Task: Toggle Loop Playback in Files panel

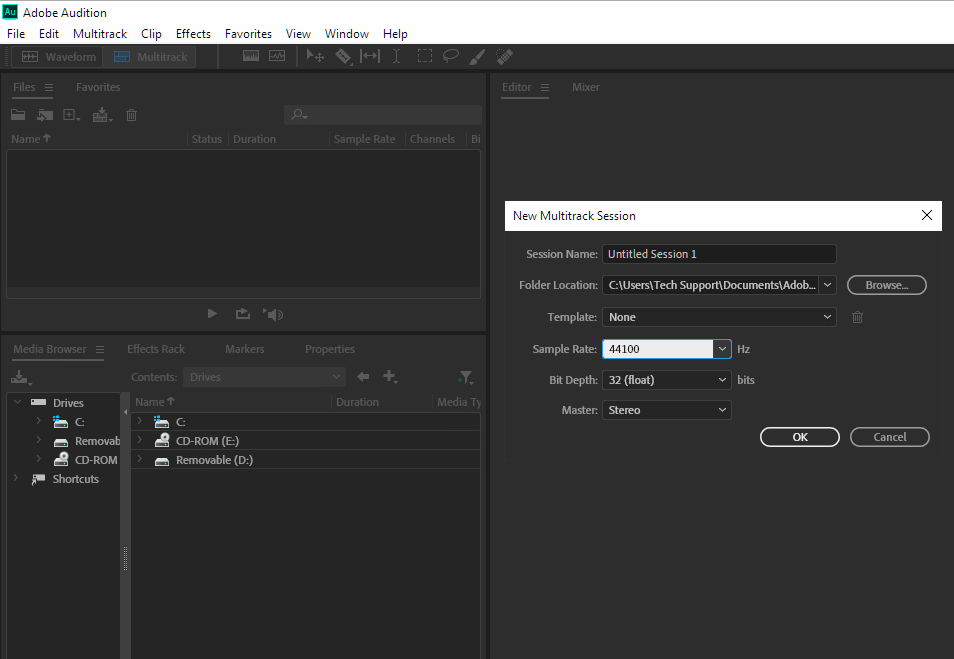Action: pos(243,314)
